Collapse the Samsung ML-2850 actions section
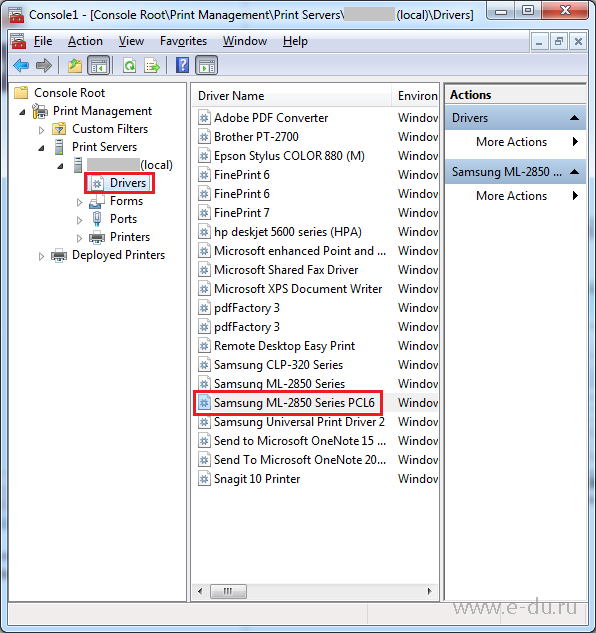This screenshot has width=596, height=633. 574,172
